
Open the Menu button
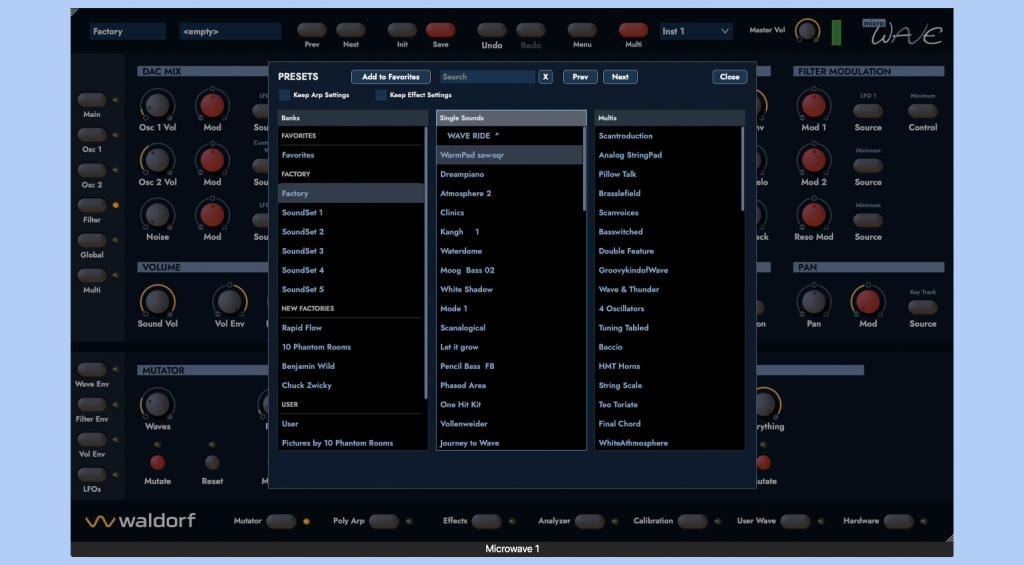coord(581,29)
